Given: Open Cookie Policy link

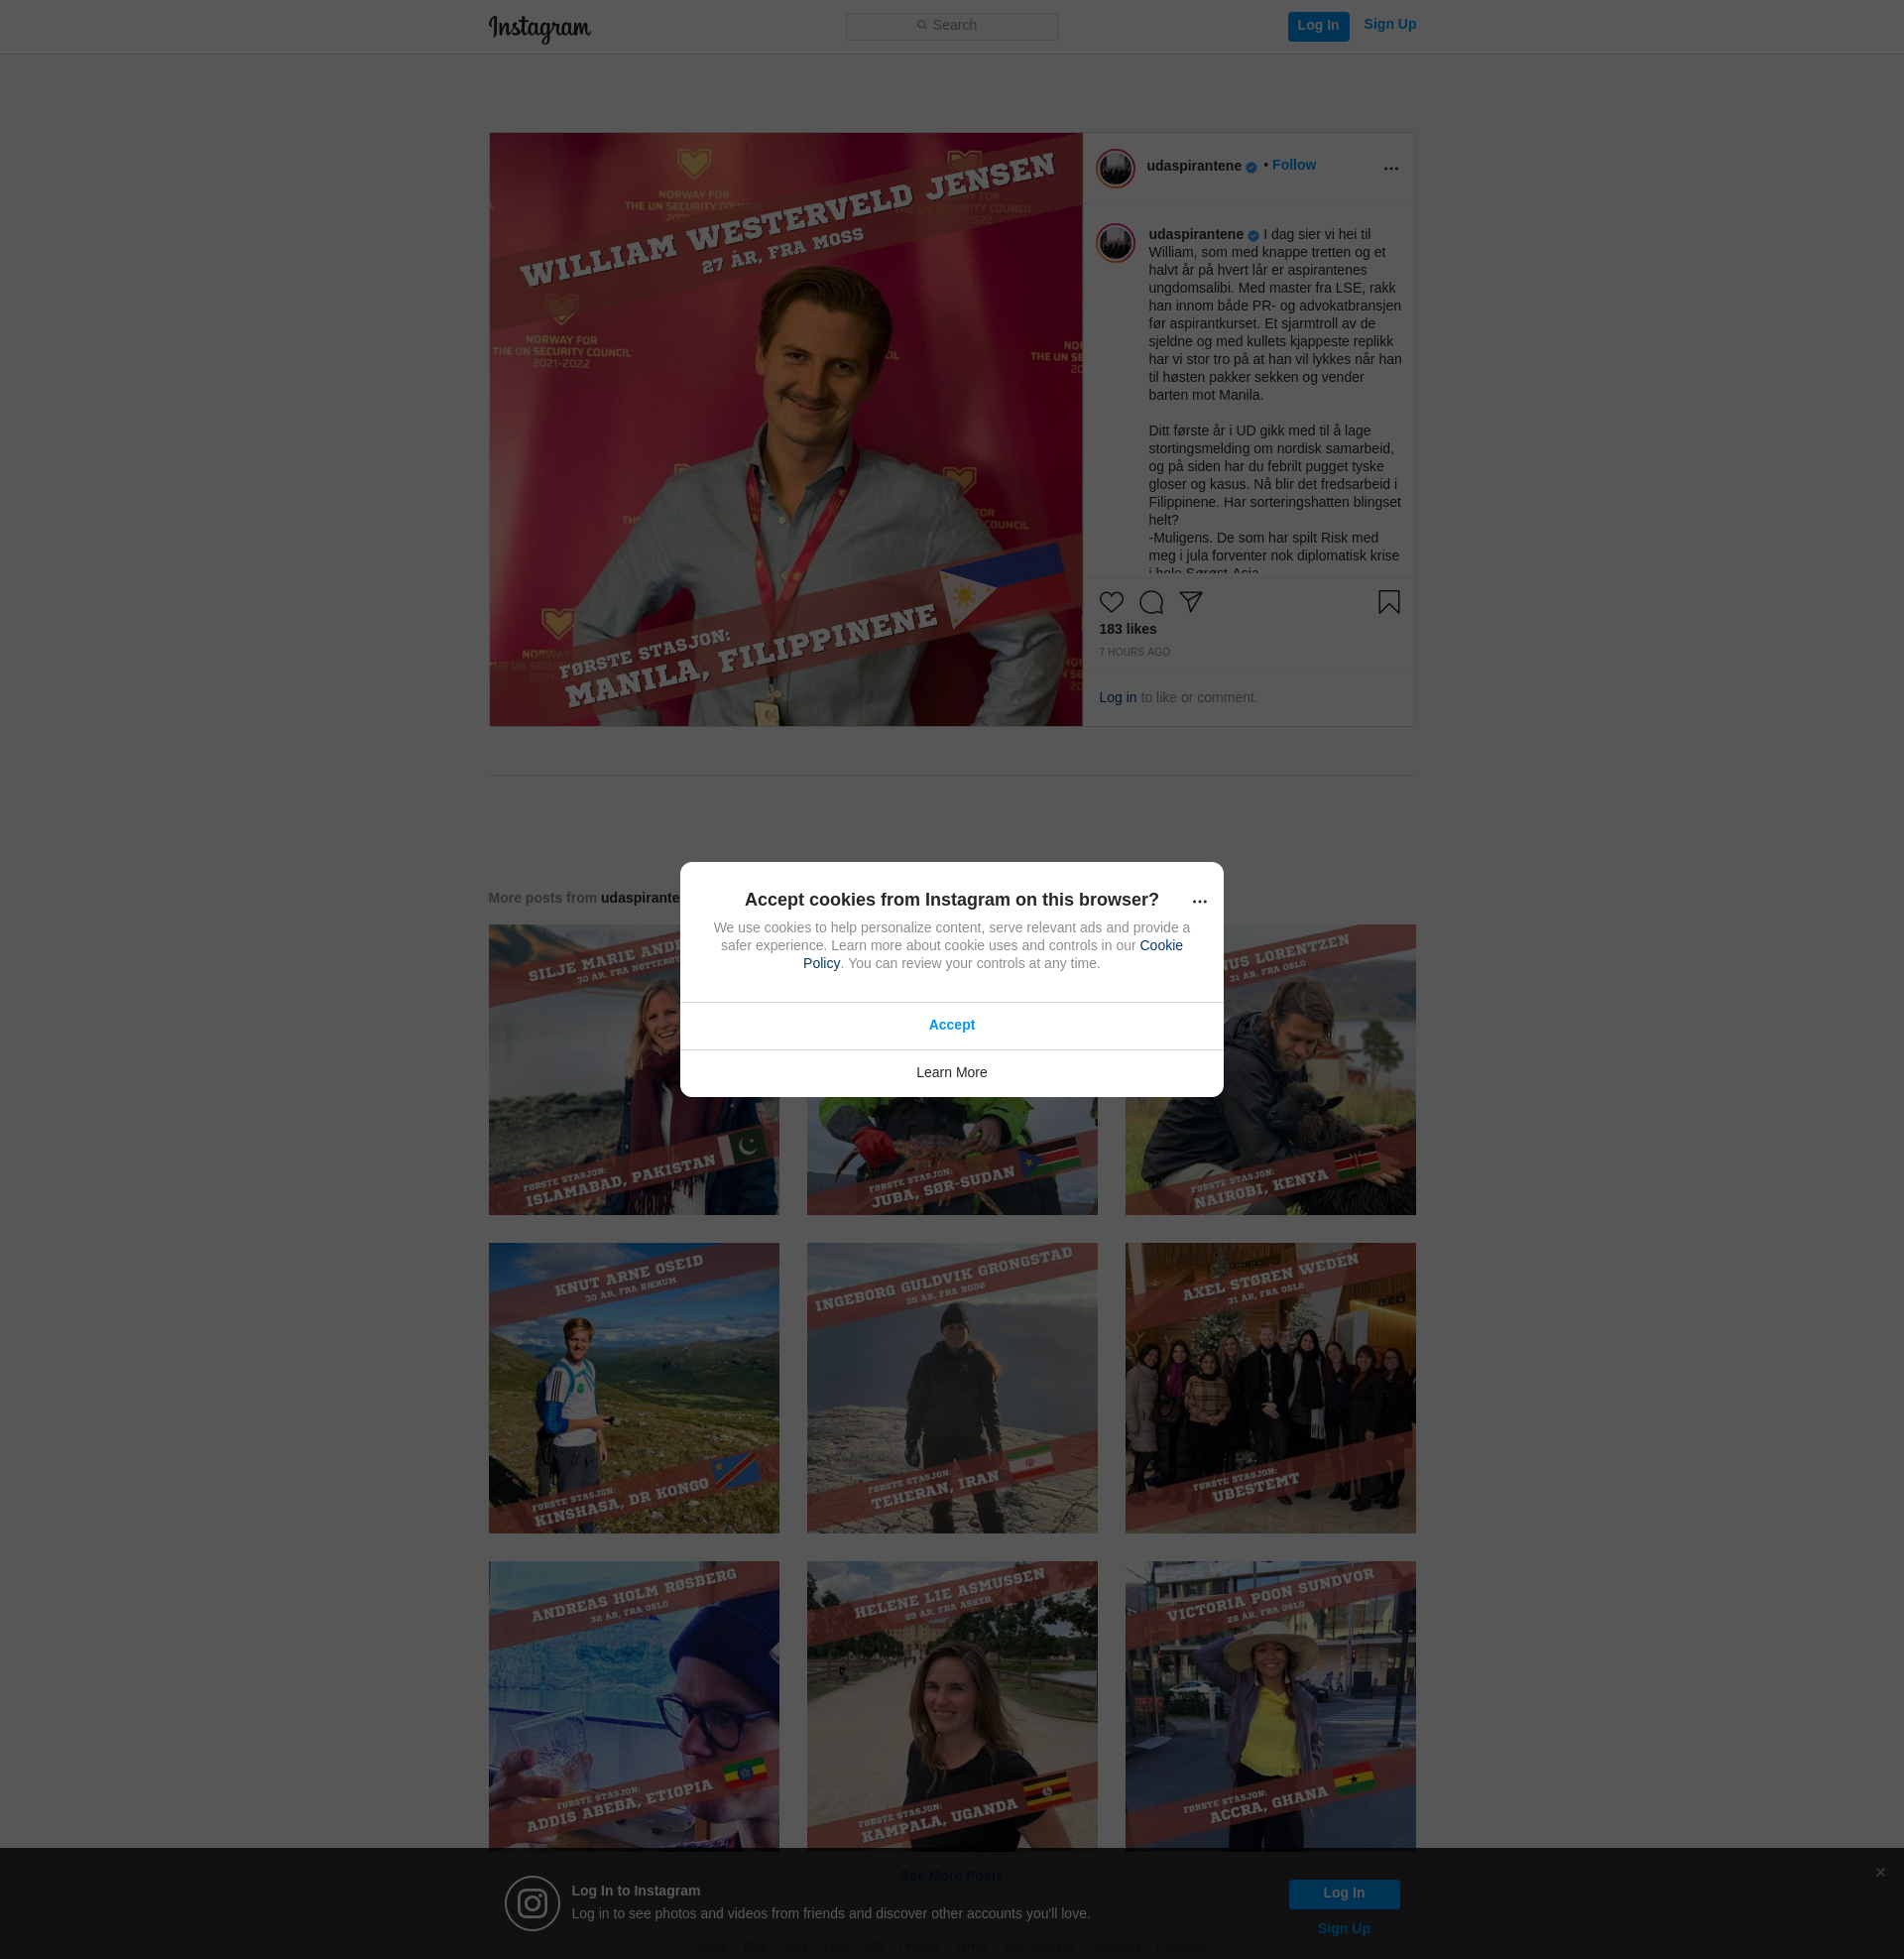Looking at the screenshot, I should pyautogui.click(x=1160, y=945).
